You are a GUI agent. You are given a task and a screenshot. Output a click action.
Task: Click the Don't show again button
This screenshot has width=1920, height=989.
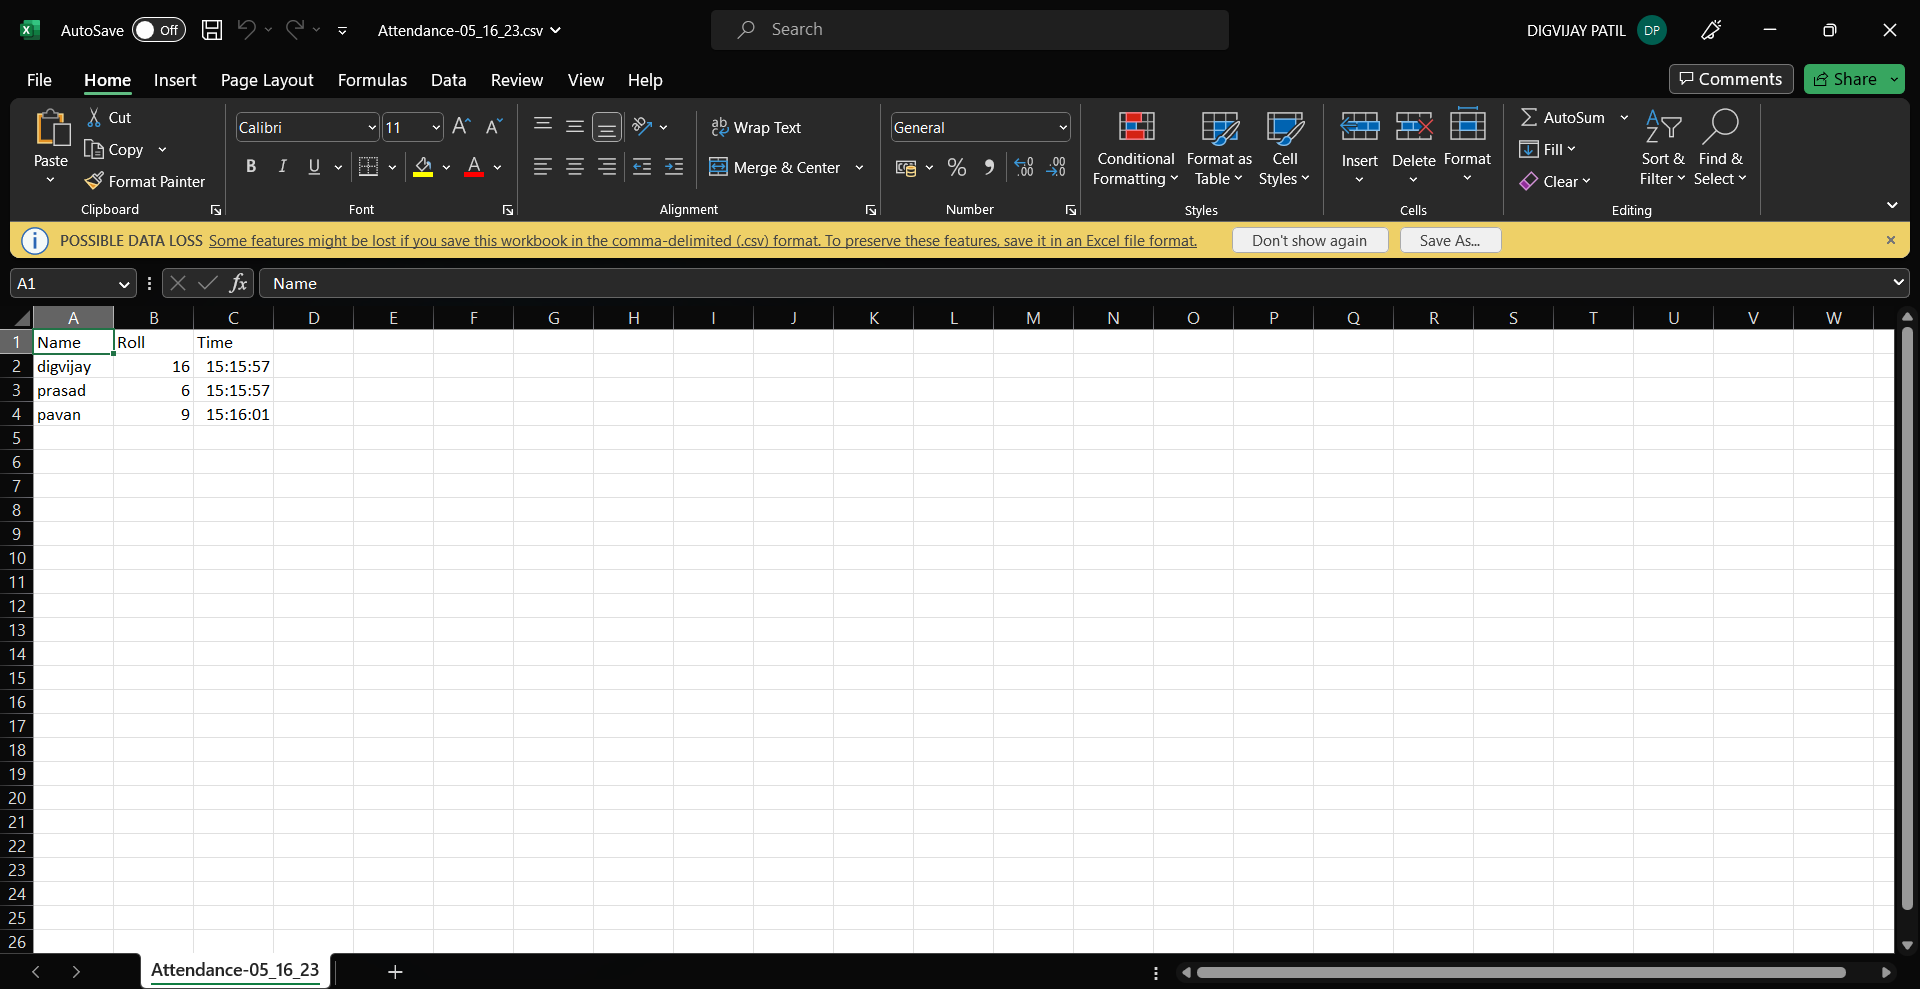[1310, 240]
